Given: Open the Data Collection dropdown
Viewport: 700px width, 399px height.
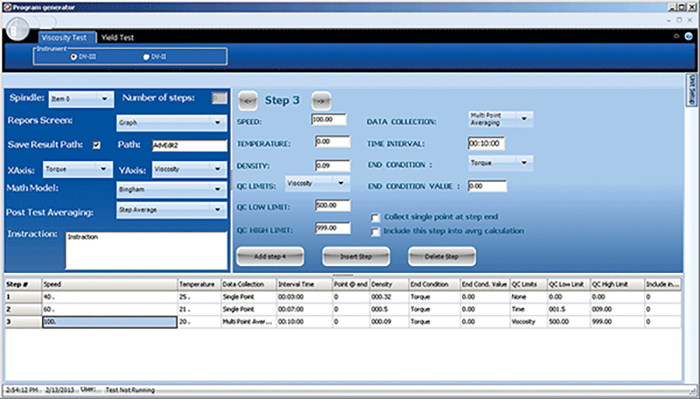Looking at the screenshot, I should point(500,119).
